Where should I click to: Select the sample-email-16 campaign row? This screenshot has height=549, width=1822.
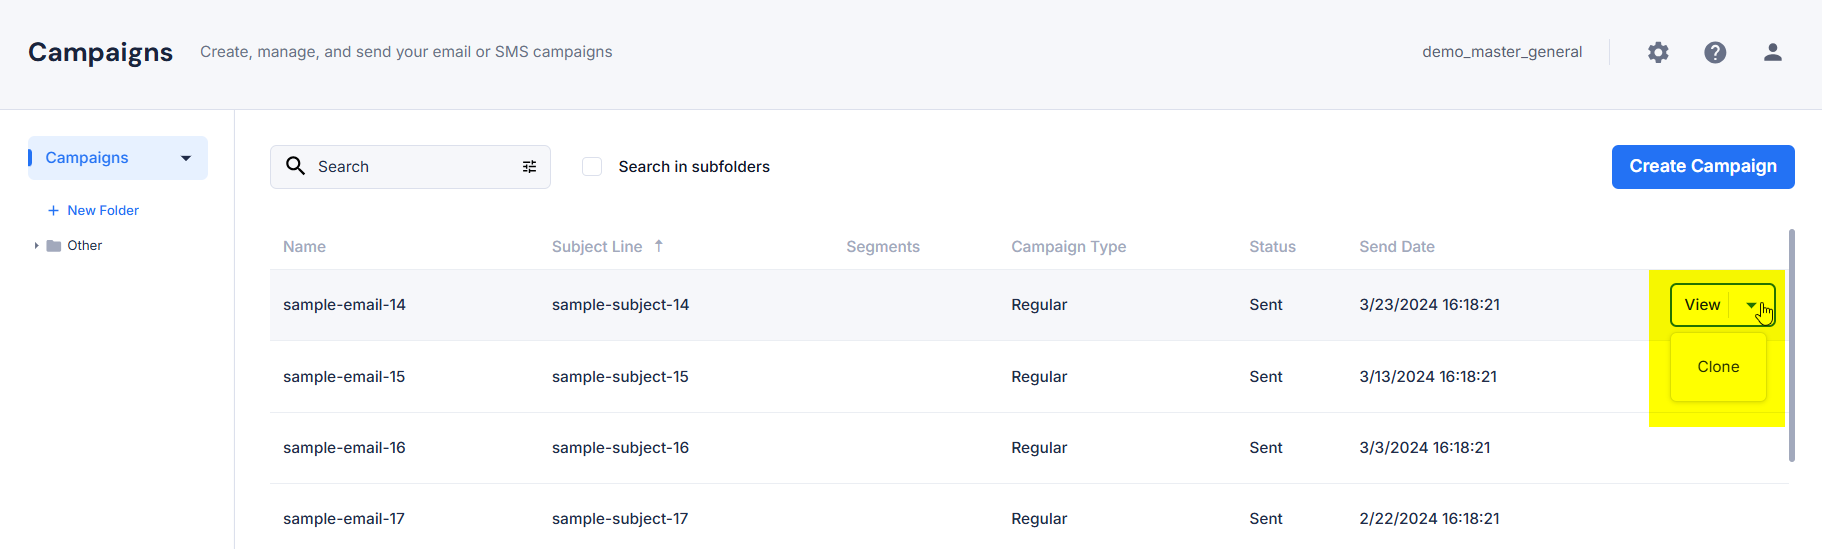1029,448
